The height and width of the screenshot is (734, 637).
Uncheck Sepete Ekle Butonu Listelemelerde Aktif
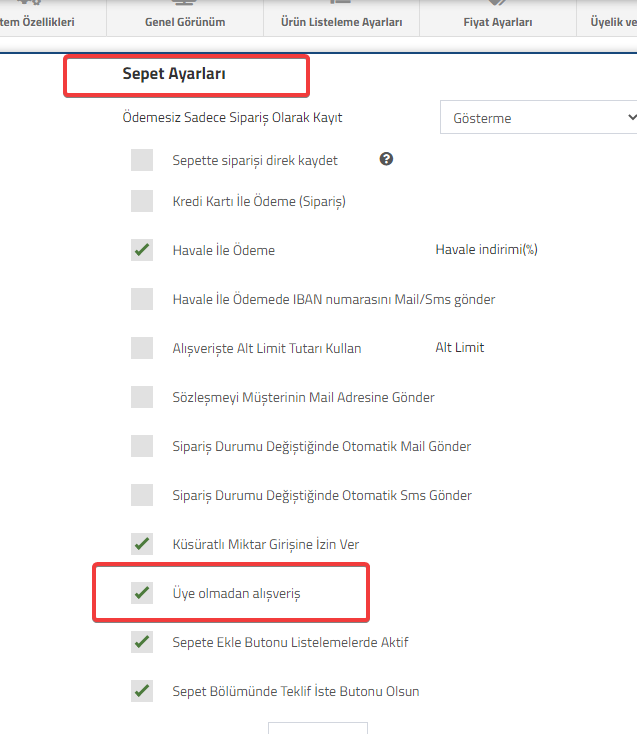click(142, 642)
